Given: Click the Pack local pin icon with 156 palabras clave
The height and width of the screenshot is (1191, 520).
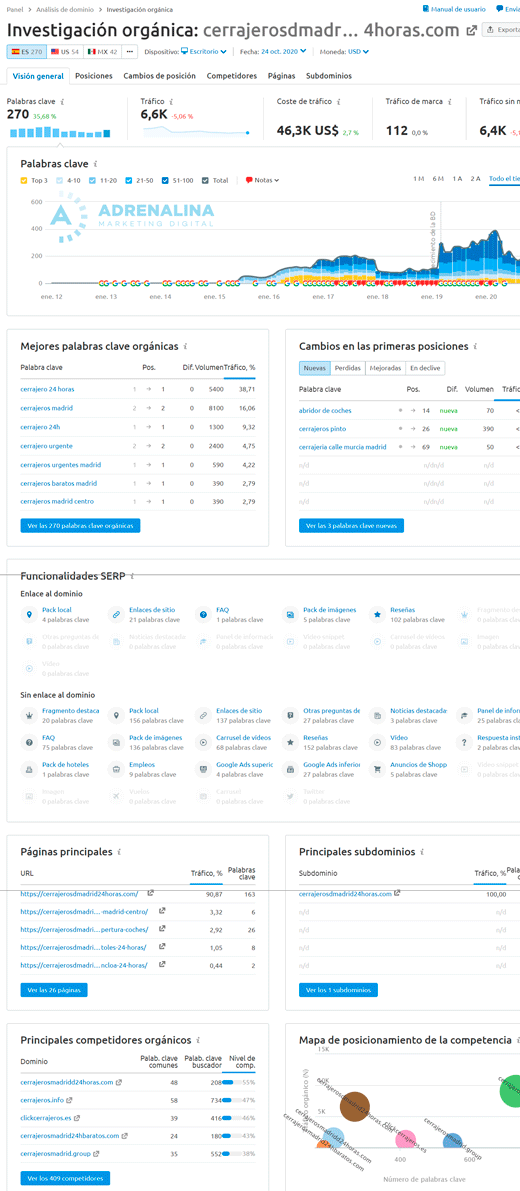Looking at the screenshot, I should point(115,716).
